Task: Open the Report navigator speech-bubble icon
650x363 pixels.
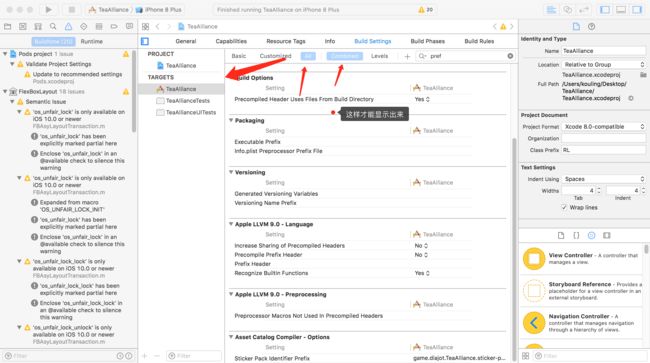Action: [129, 27]
